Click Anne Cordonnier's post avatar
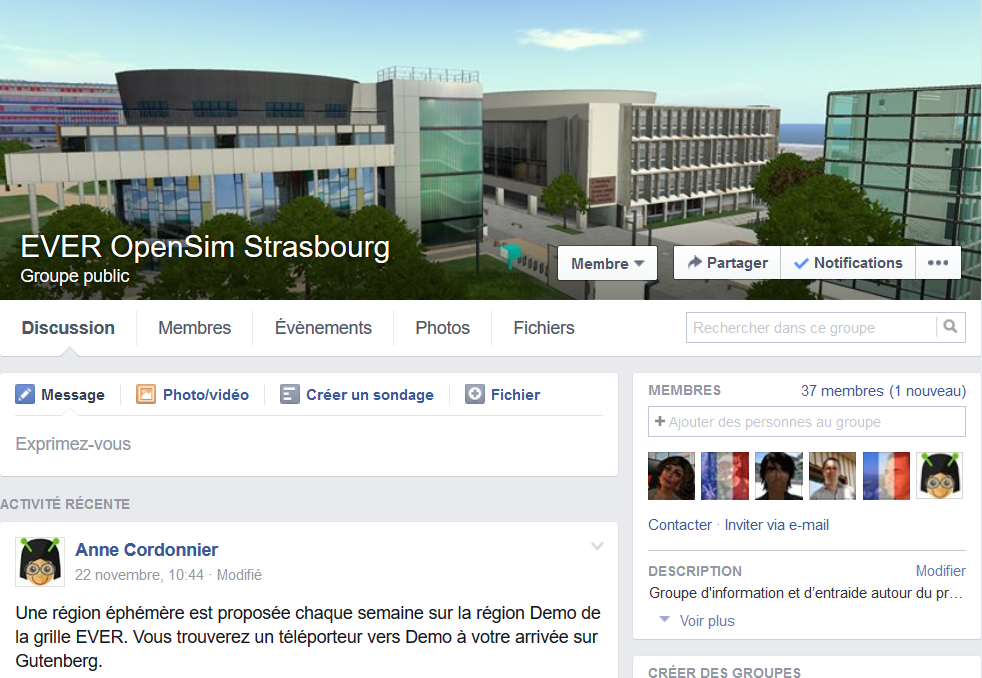Viewport: 982px width, 678px height. [40, 562]
